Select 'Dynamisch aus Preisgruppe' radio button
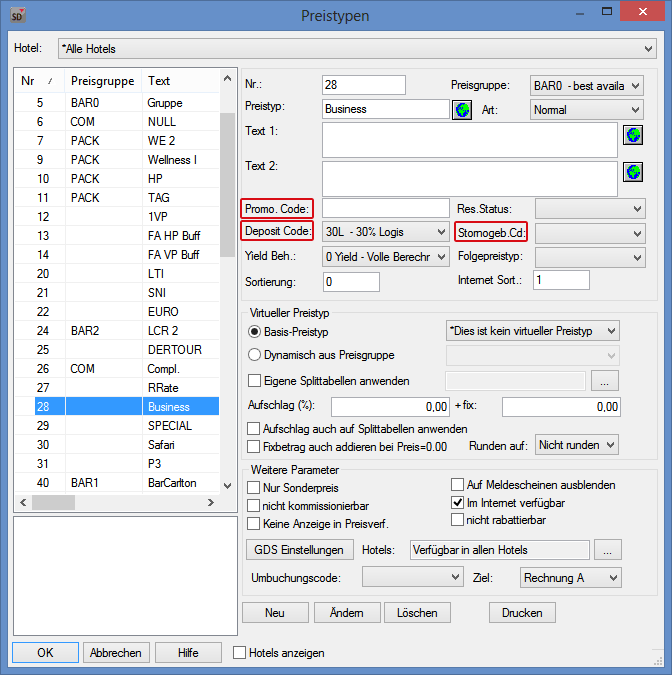 click(254, 355)
